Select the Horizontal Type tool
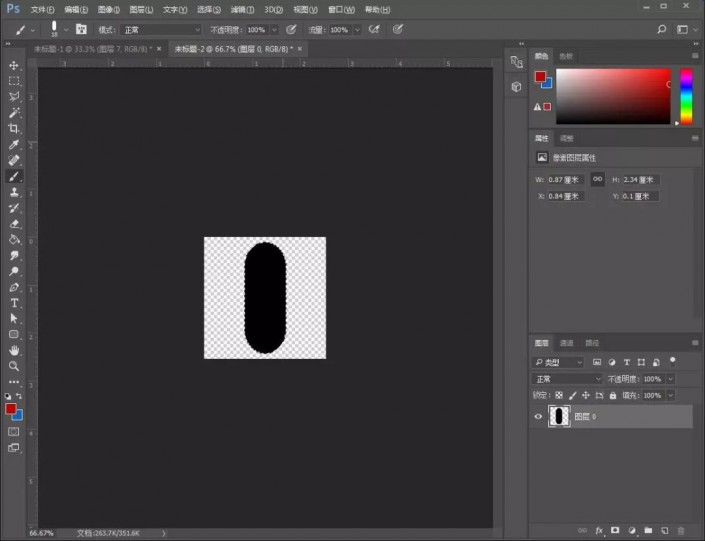Image resolution: width=705 pixels, height=541 pixels. tap(14, 303)
